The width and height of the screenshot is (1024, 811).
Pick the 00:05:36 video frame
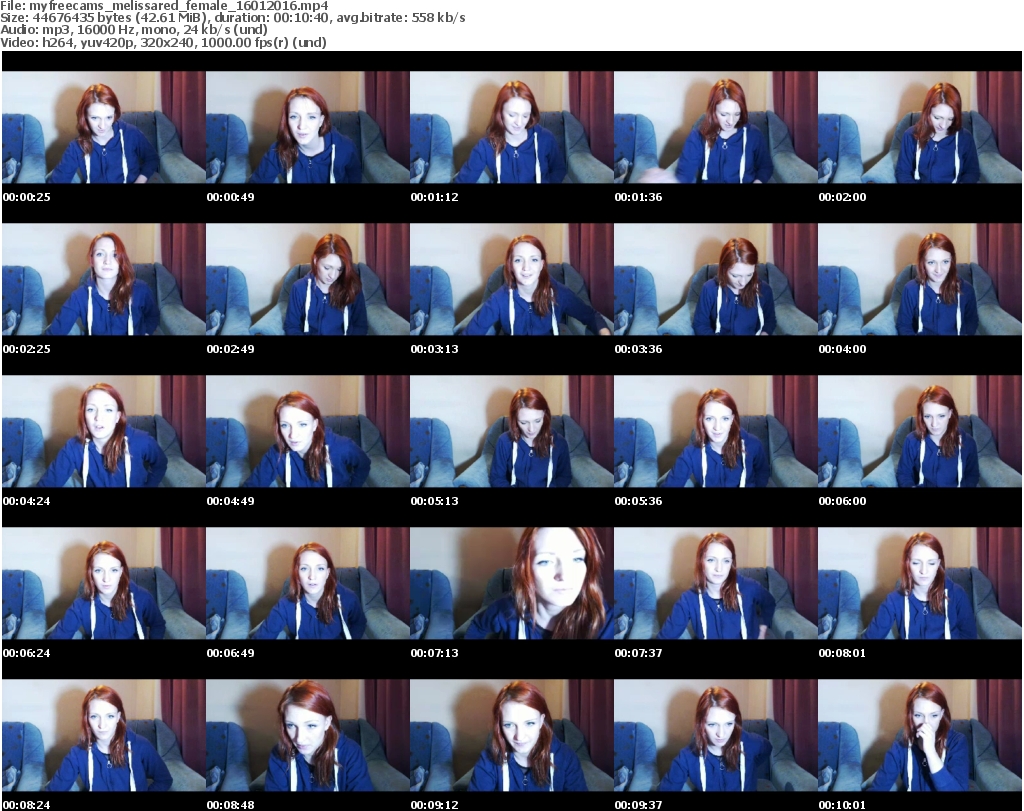pyautogui.click(x=716, y=432)
